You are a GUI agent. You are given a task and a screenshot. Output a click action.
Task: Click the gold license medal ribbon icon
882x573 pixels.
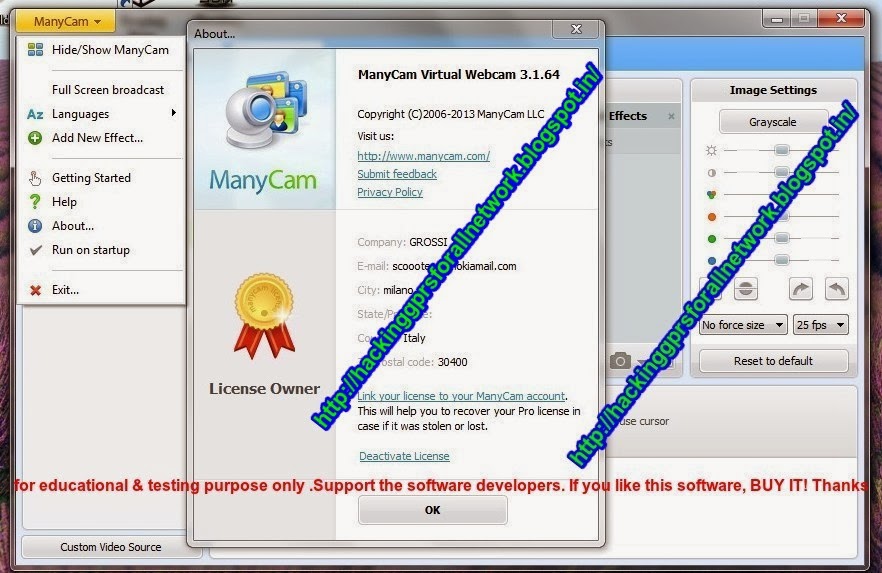click(264, 315)
